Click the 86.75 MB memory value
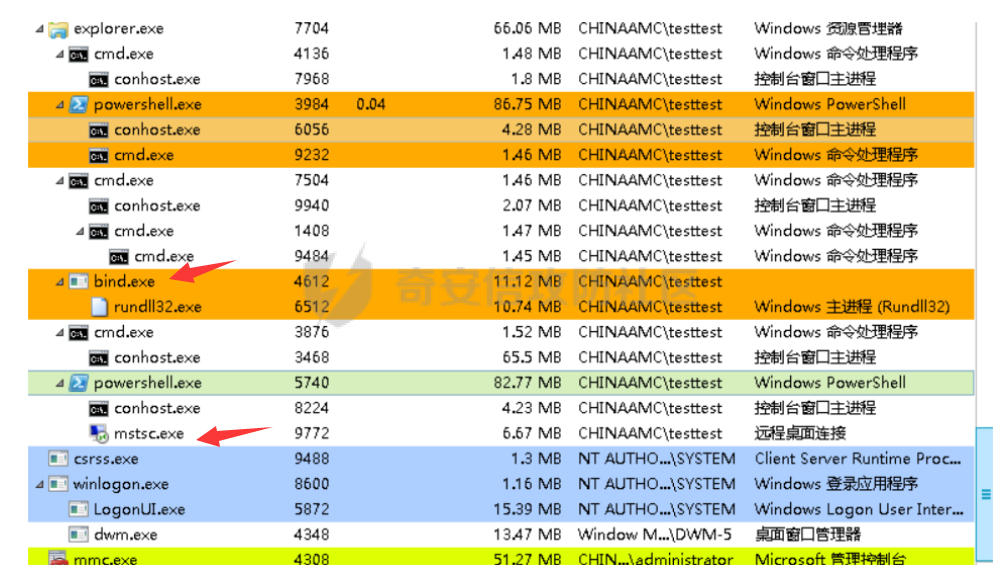The image size is (1007, 572). coord(527,105)
